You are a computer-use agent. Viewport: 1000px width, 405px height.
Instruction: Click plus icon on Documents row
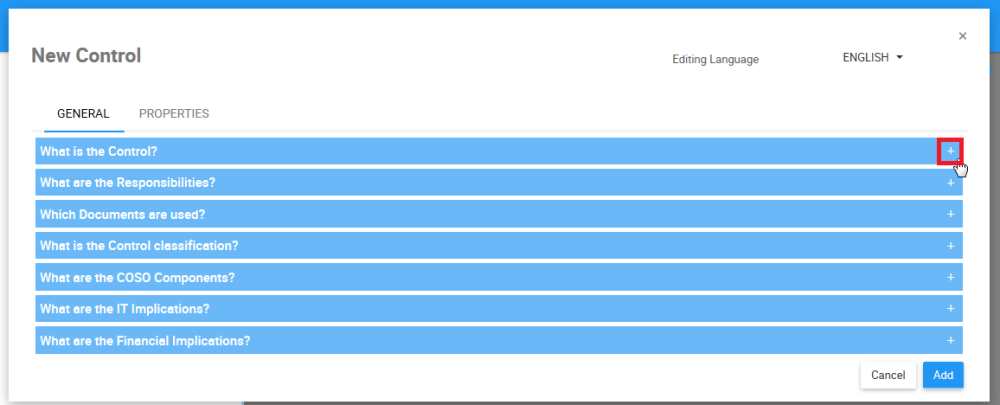point(950,214)
